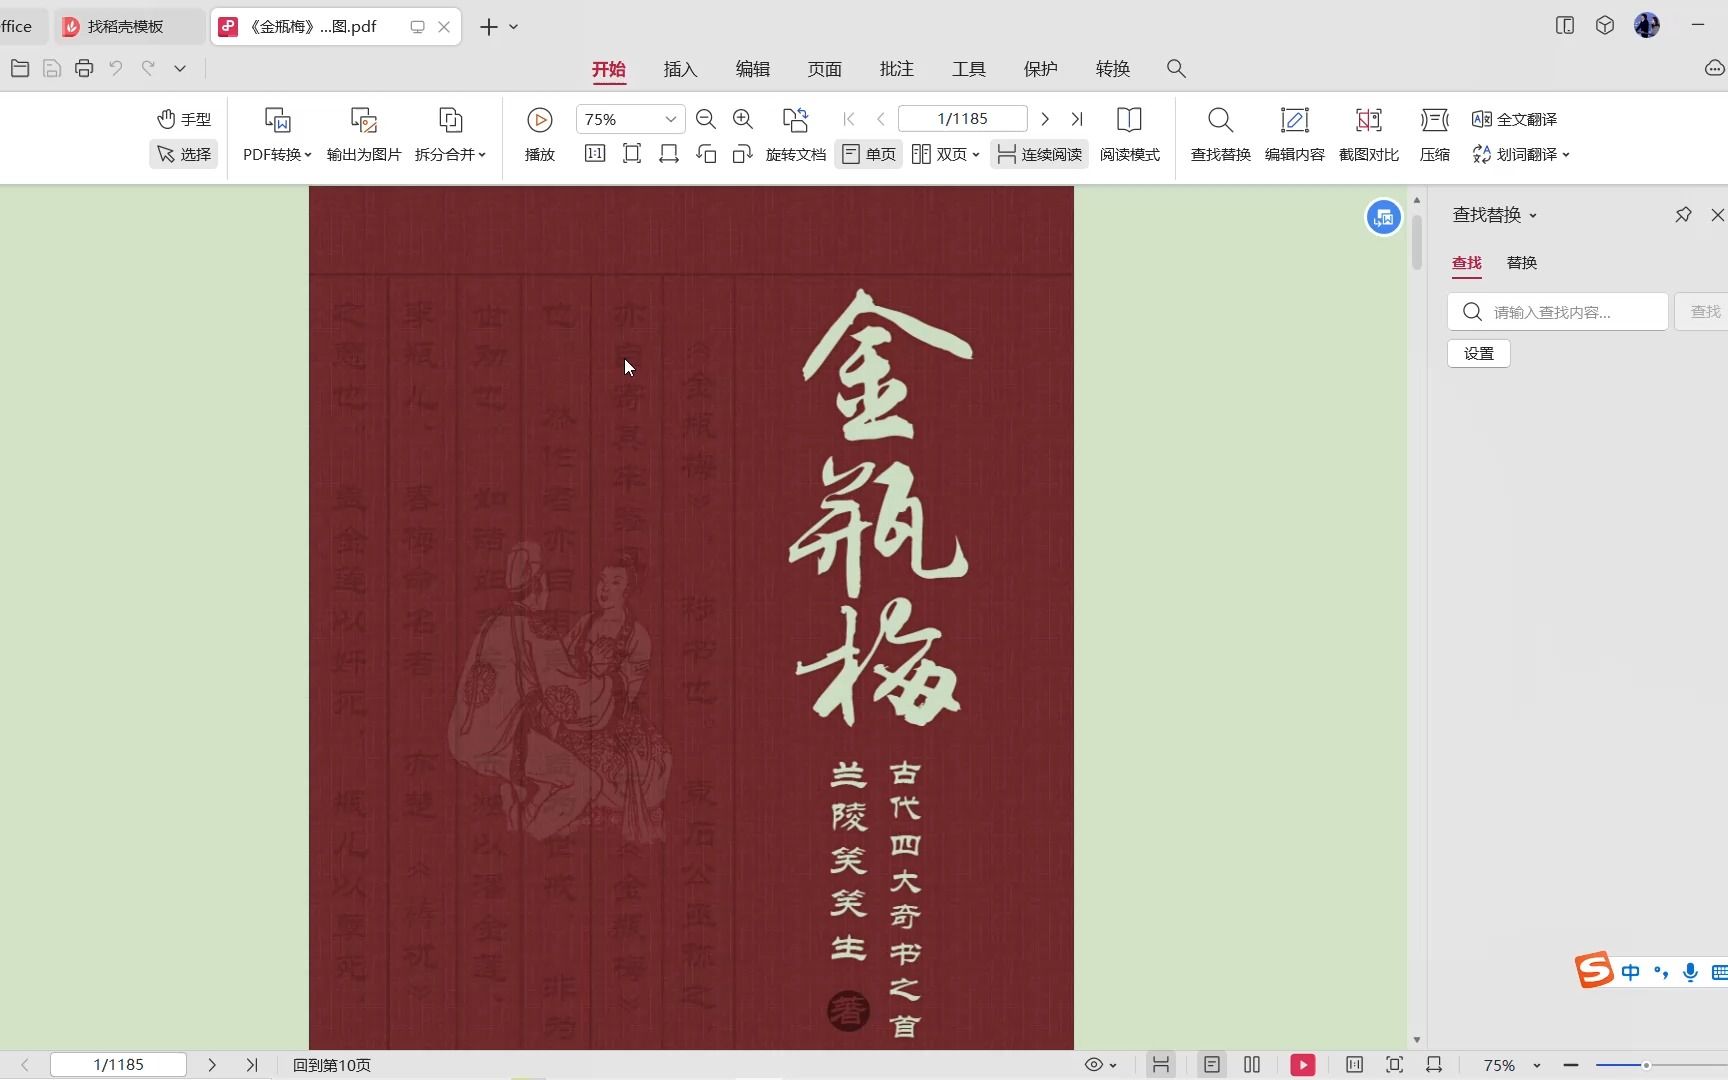Click 输出为图片 export icon

coord(364,121)
